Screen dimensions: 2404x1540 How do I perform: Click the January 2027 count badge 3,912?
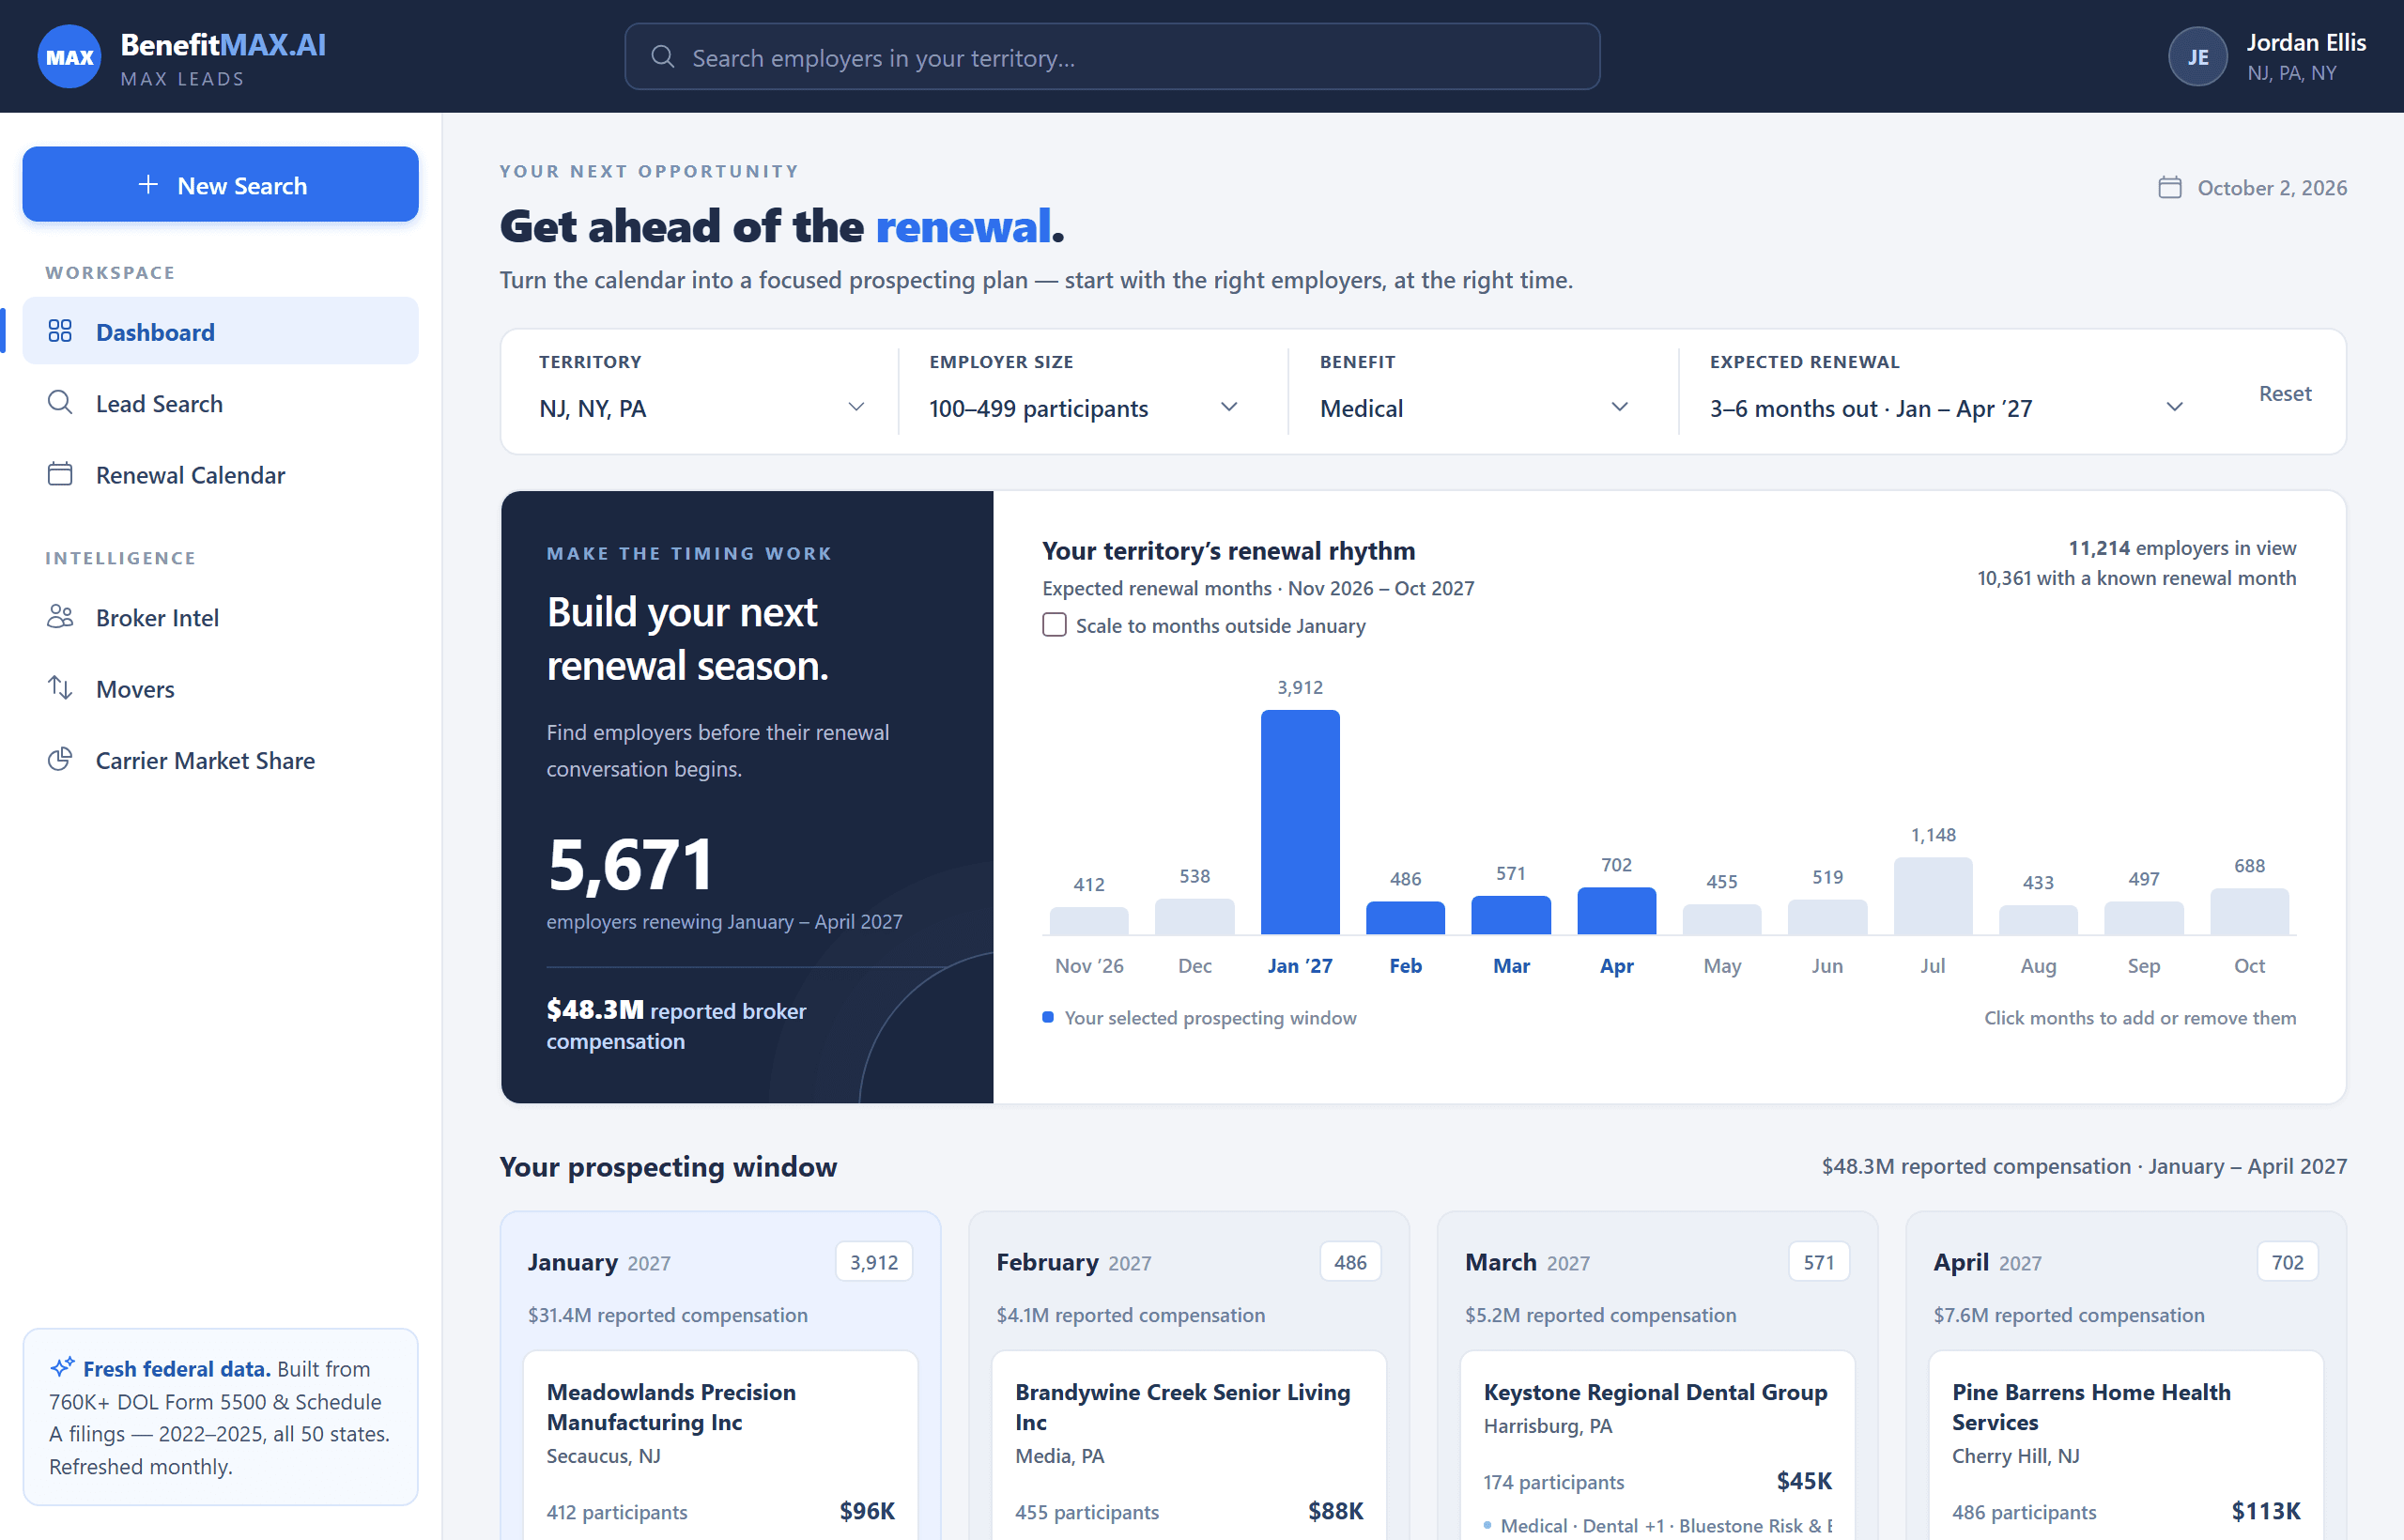tap(874, 1262)
